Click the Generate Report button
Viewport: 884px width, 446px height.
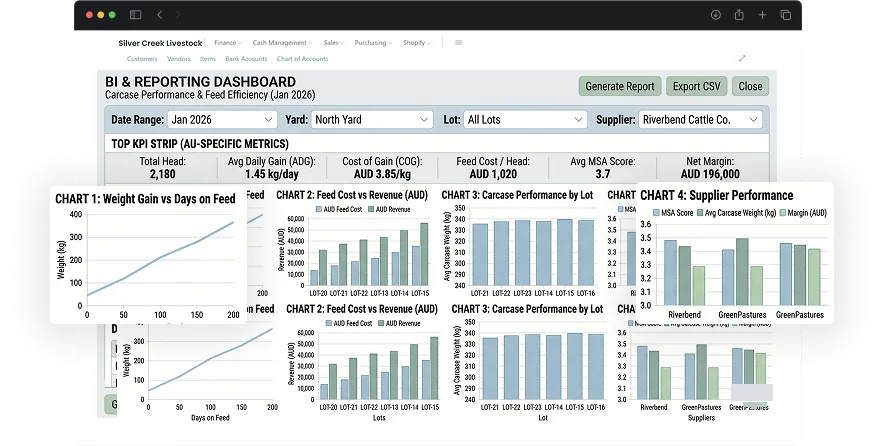(x=620, y=86)
